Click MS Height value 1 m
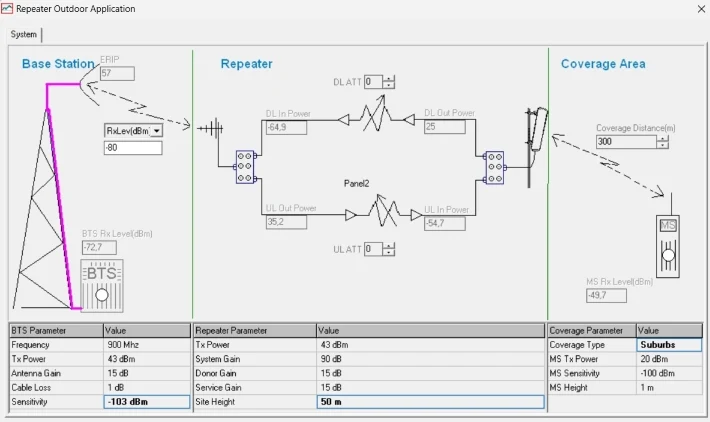The width and height of the screenshot is (710, 422). click(669, 388)
